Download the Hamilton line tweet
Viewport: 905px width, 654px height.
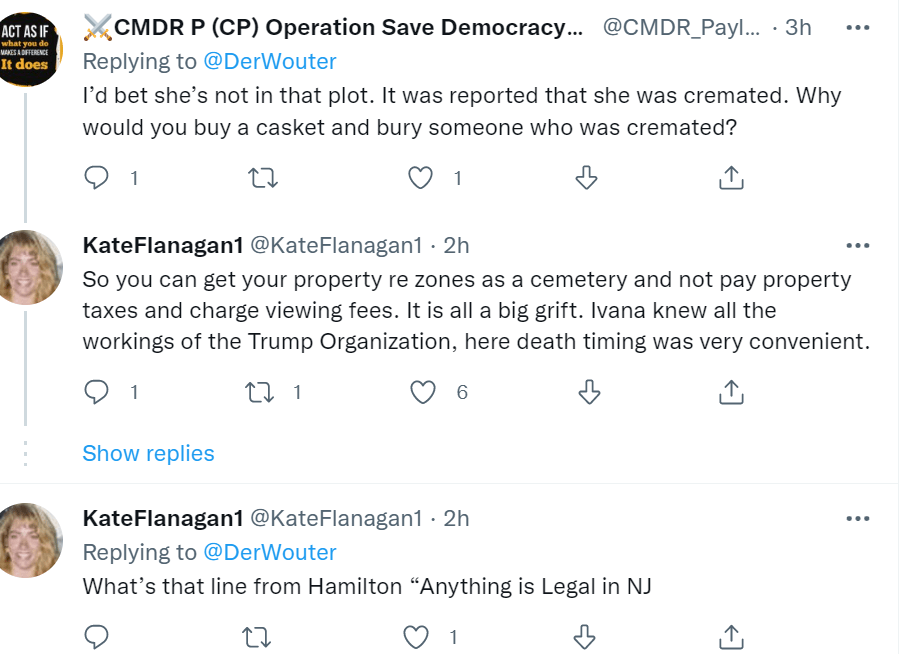click(x=587, y=636)
